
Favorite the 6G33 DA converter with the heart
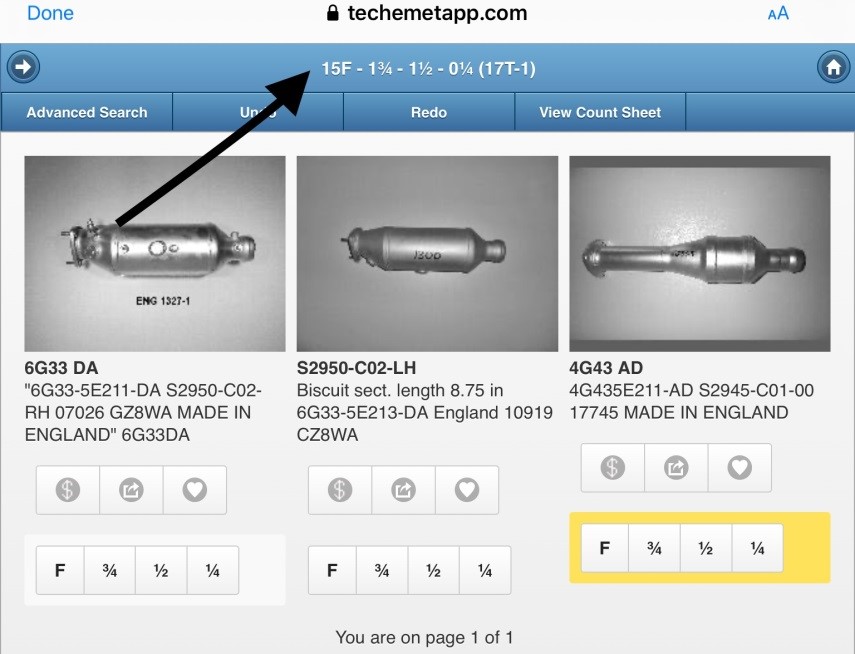[x=195, y=490]
